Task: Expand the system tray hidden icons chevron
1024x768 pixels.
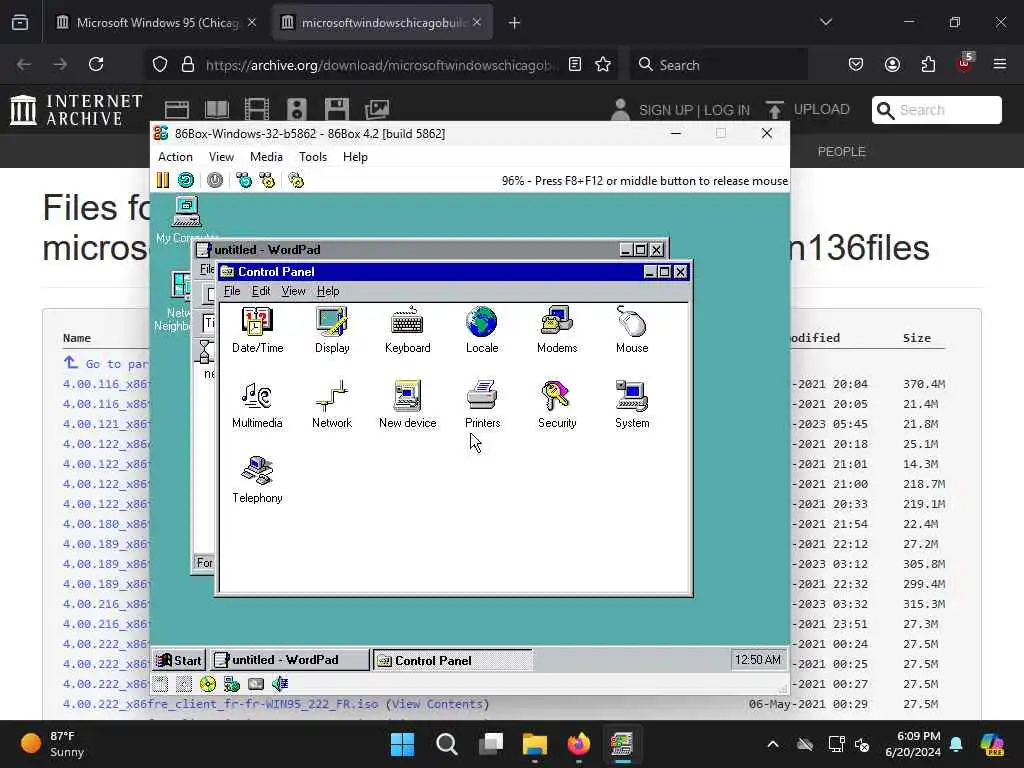Action: 773,744
